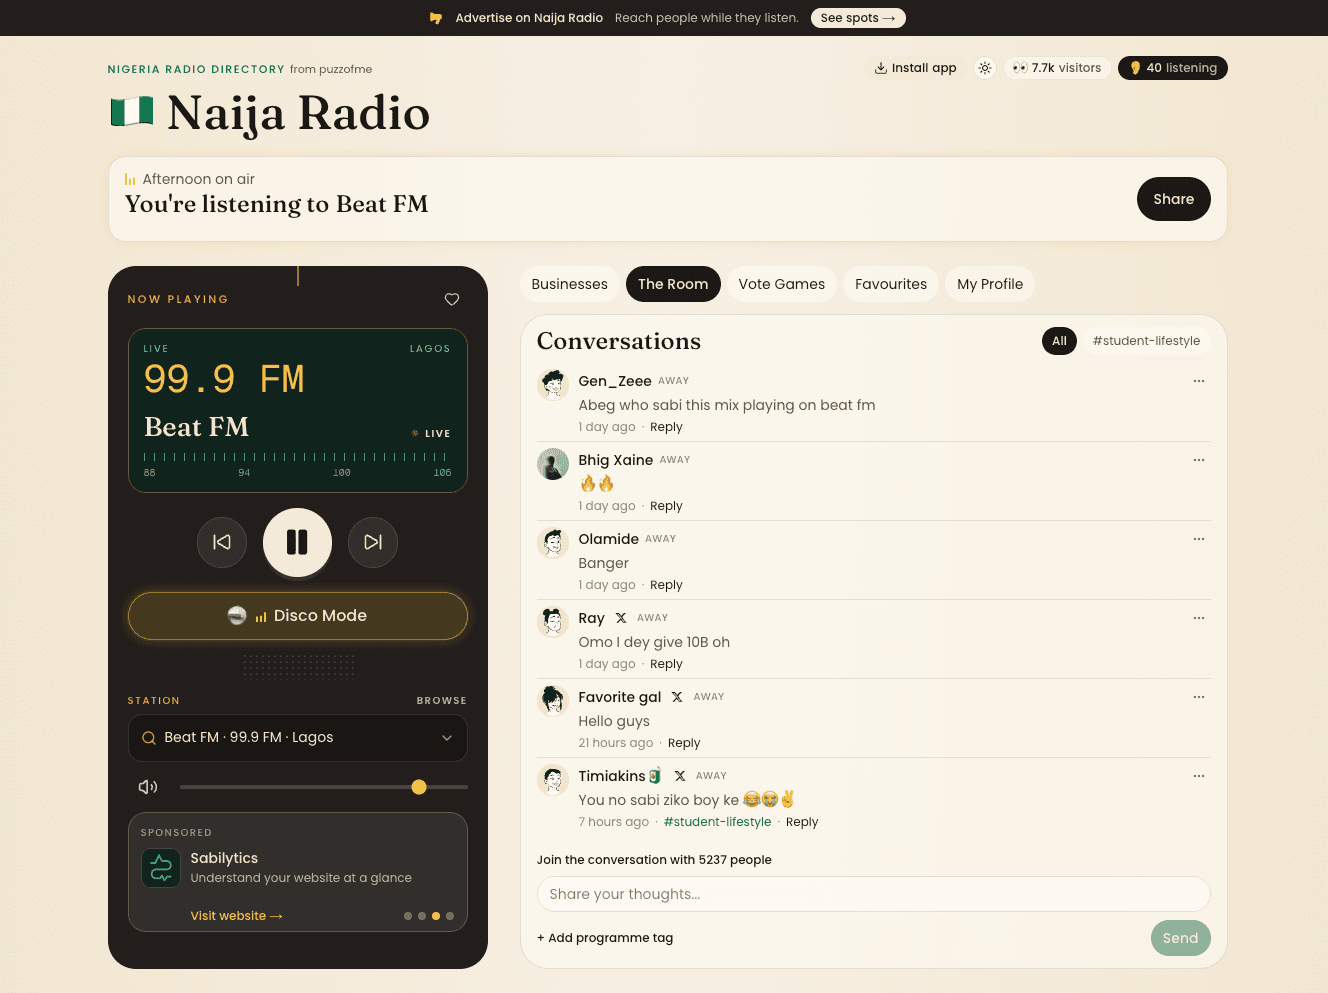Send the conversation message

(1181, 938)
